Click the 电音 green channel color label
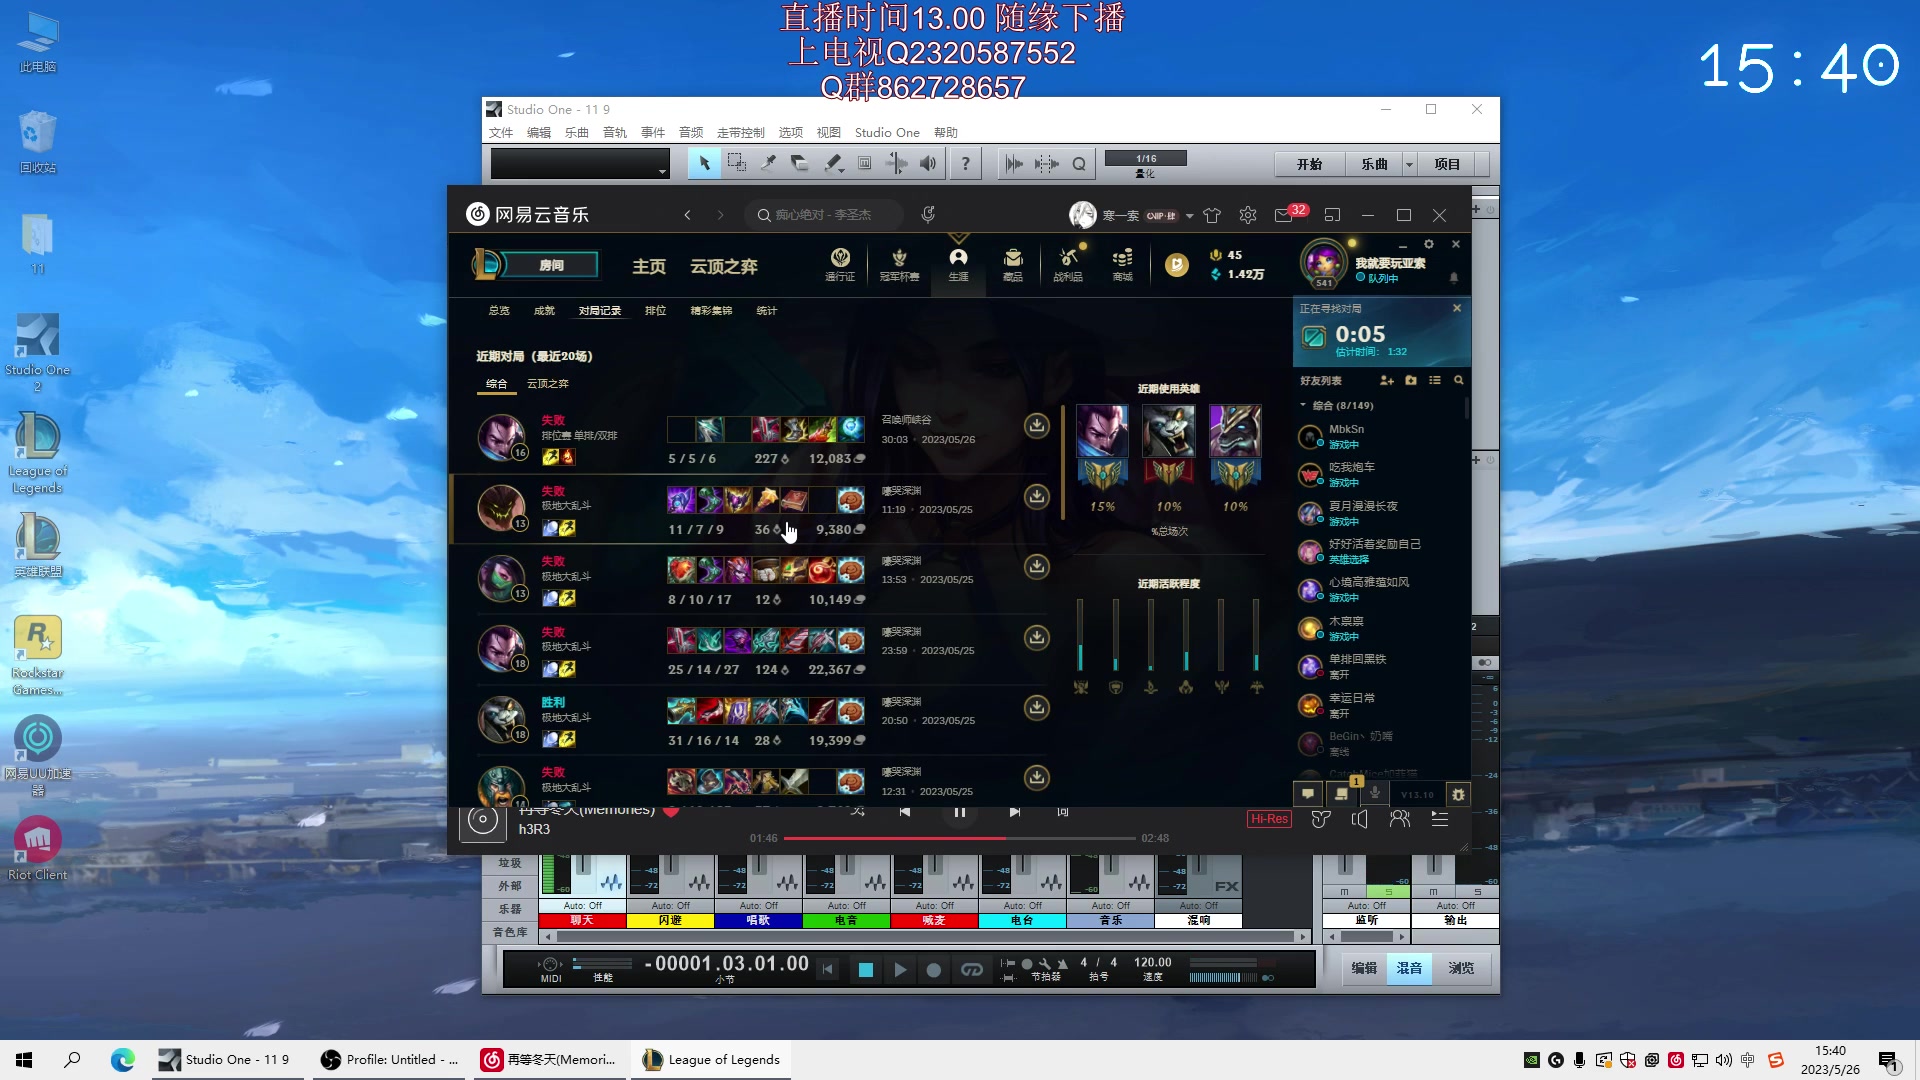Screen dimensions: 1920x1080 pos(846,920)
